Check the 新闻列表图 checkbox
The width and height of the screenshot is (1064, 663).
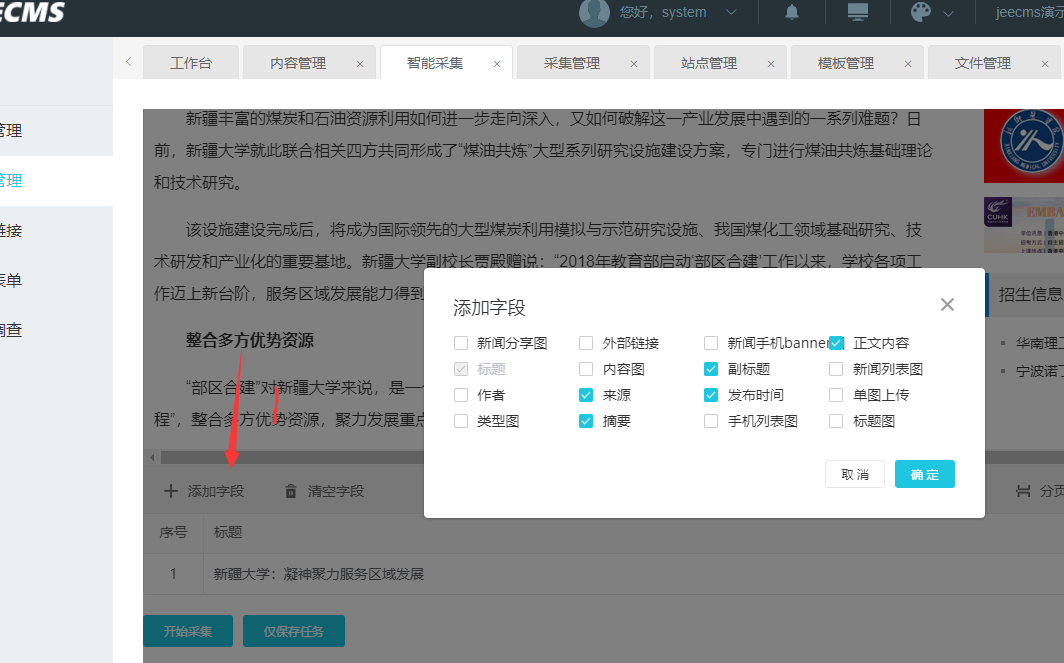coord(836,369)
